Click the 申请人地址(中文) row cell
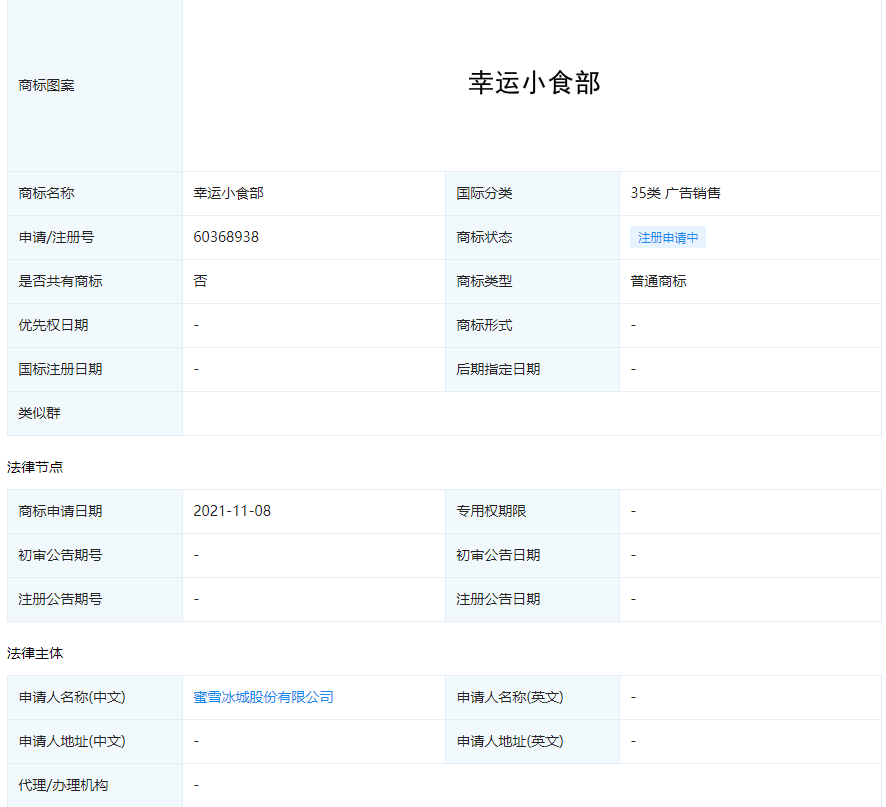Screen dimensions: 886x807 click(57, 741)
